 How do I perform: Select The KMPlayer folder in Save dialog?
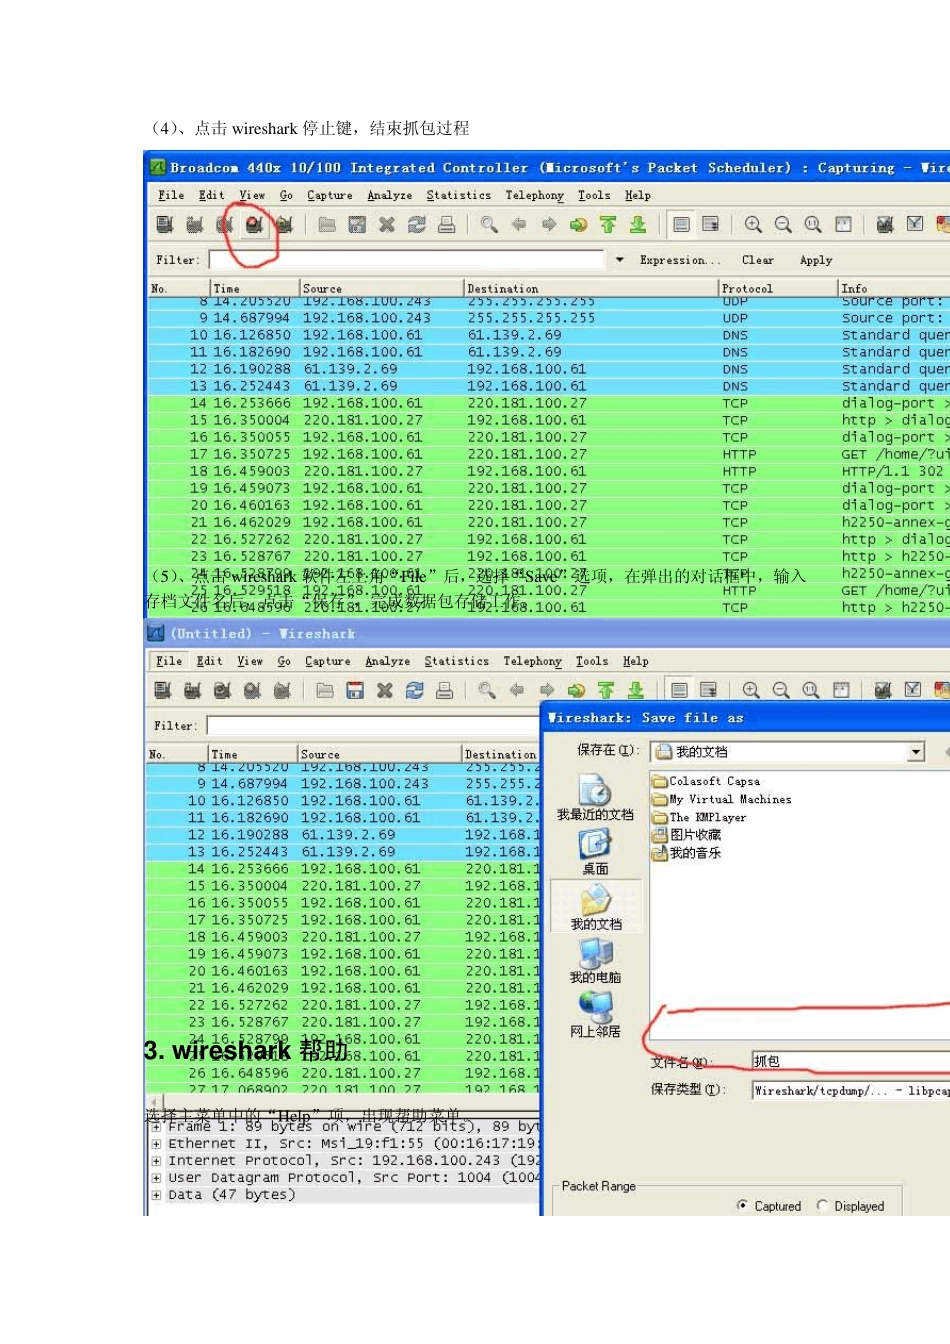(x=699, y=817)
